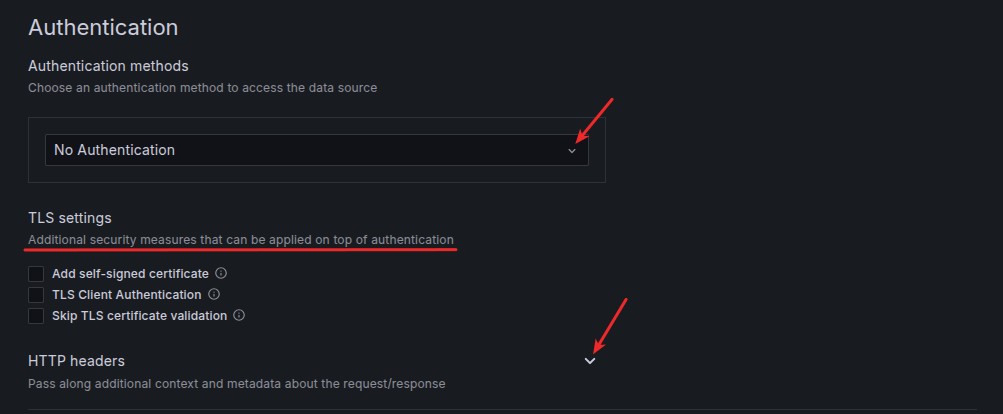Click the Choose an authentication method description

pos(202,88)
